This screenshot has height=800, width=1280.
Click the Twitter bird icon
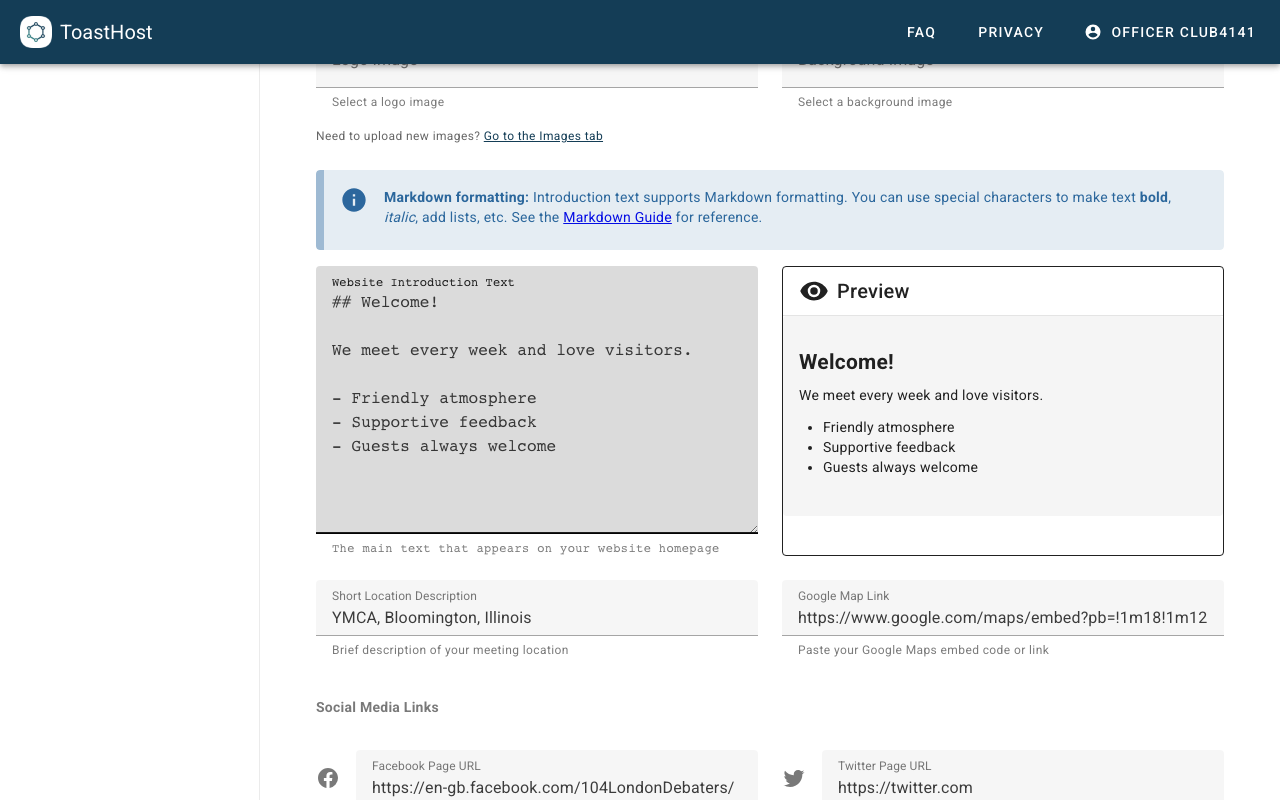[x=794, y=777]
